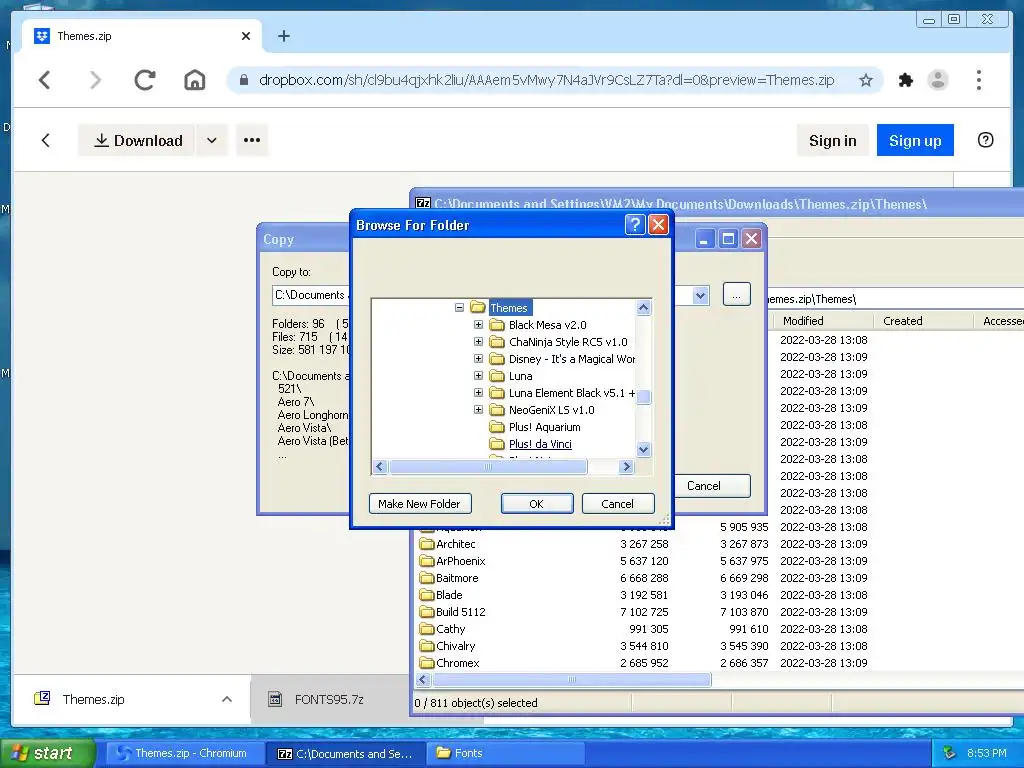Switch to the Fonts taskbar window
Image resolution: width=1024 pixels, height=768 pixels.
click(x=505, y=753)
